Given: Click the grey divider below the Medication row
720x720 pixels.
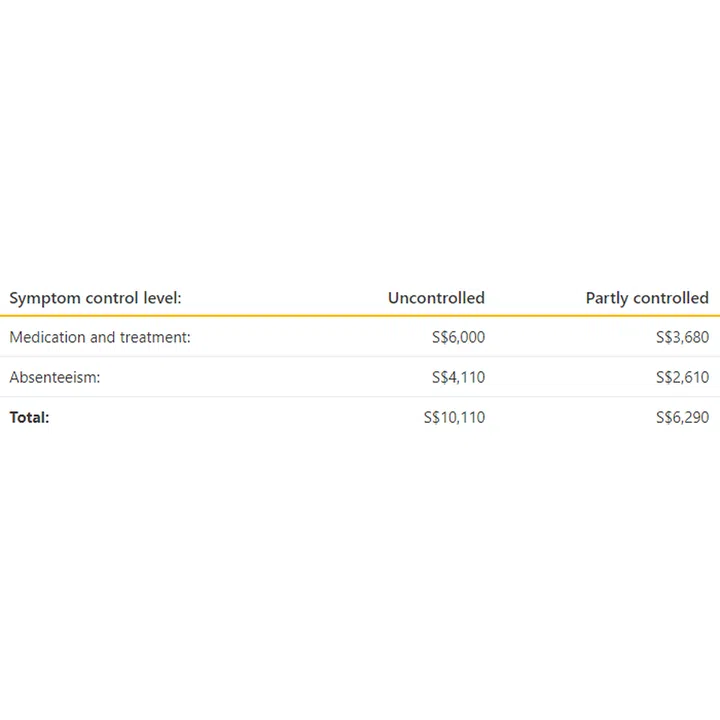Looking at the screenshot, I should point(360,357).
